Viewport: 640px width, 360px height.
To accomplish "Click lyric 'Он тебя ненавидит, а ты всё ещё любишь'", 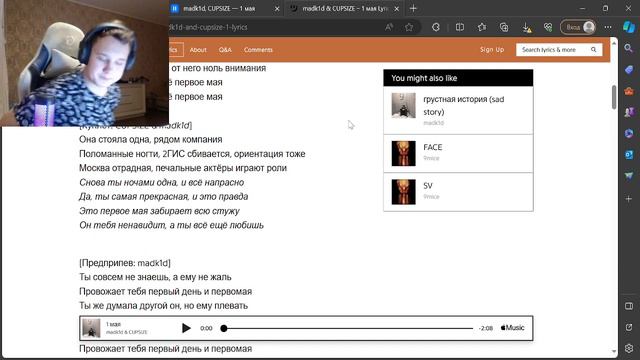I will click(171, 225).
